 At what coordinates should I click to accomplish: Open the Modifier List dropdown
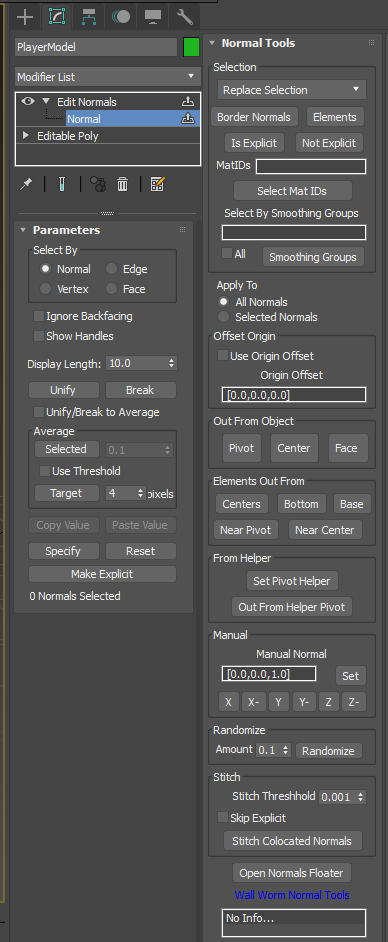108,77
